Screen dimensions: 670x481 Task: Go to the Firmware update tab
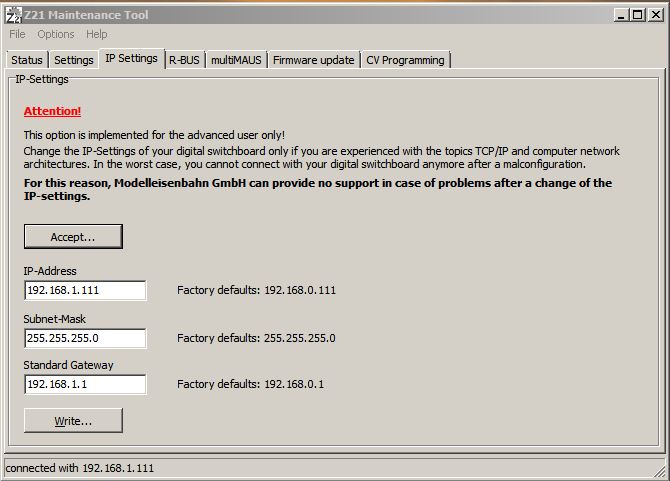tap(314, 60)
